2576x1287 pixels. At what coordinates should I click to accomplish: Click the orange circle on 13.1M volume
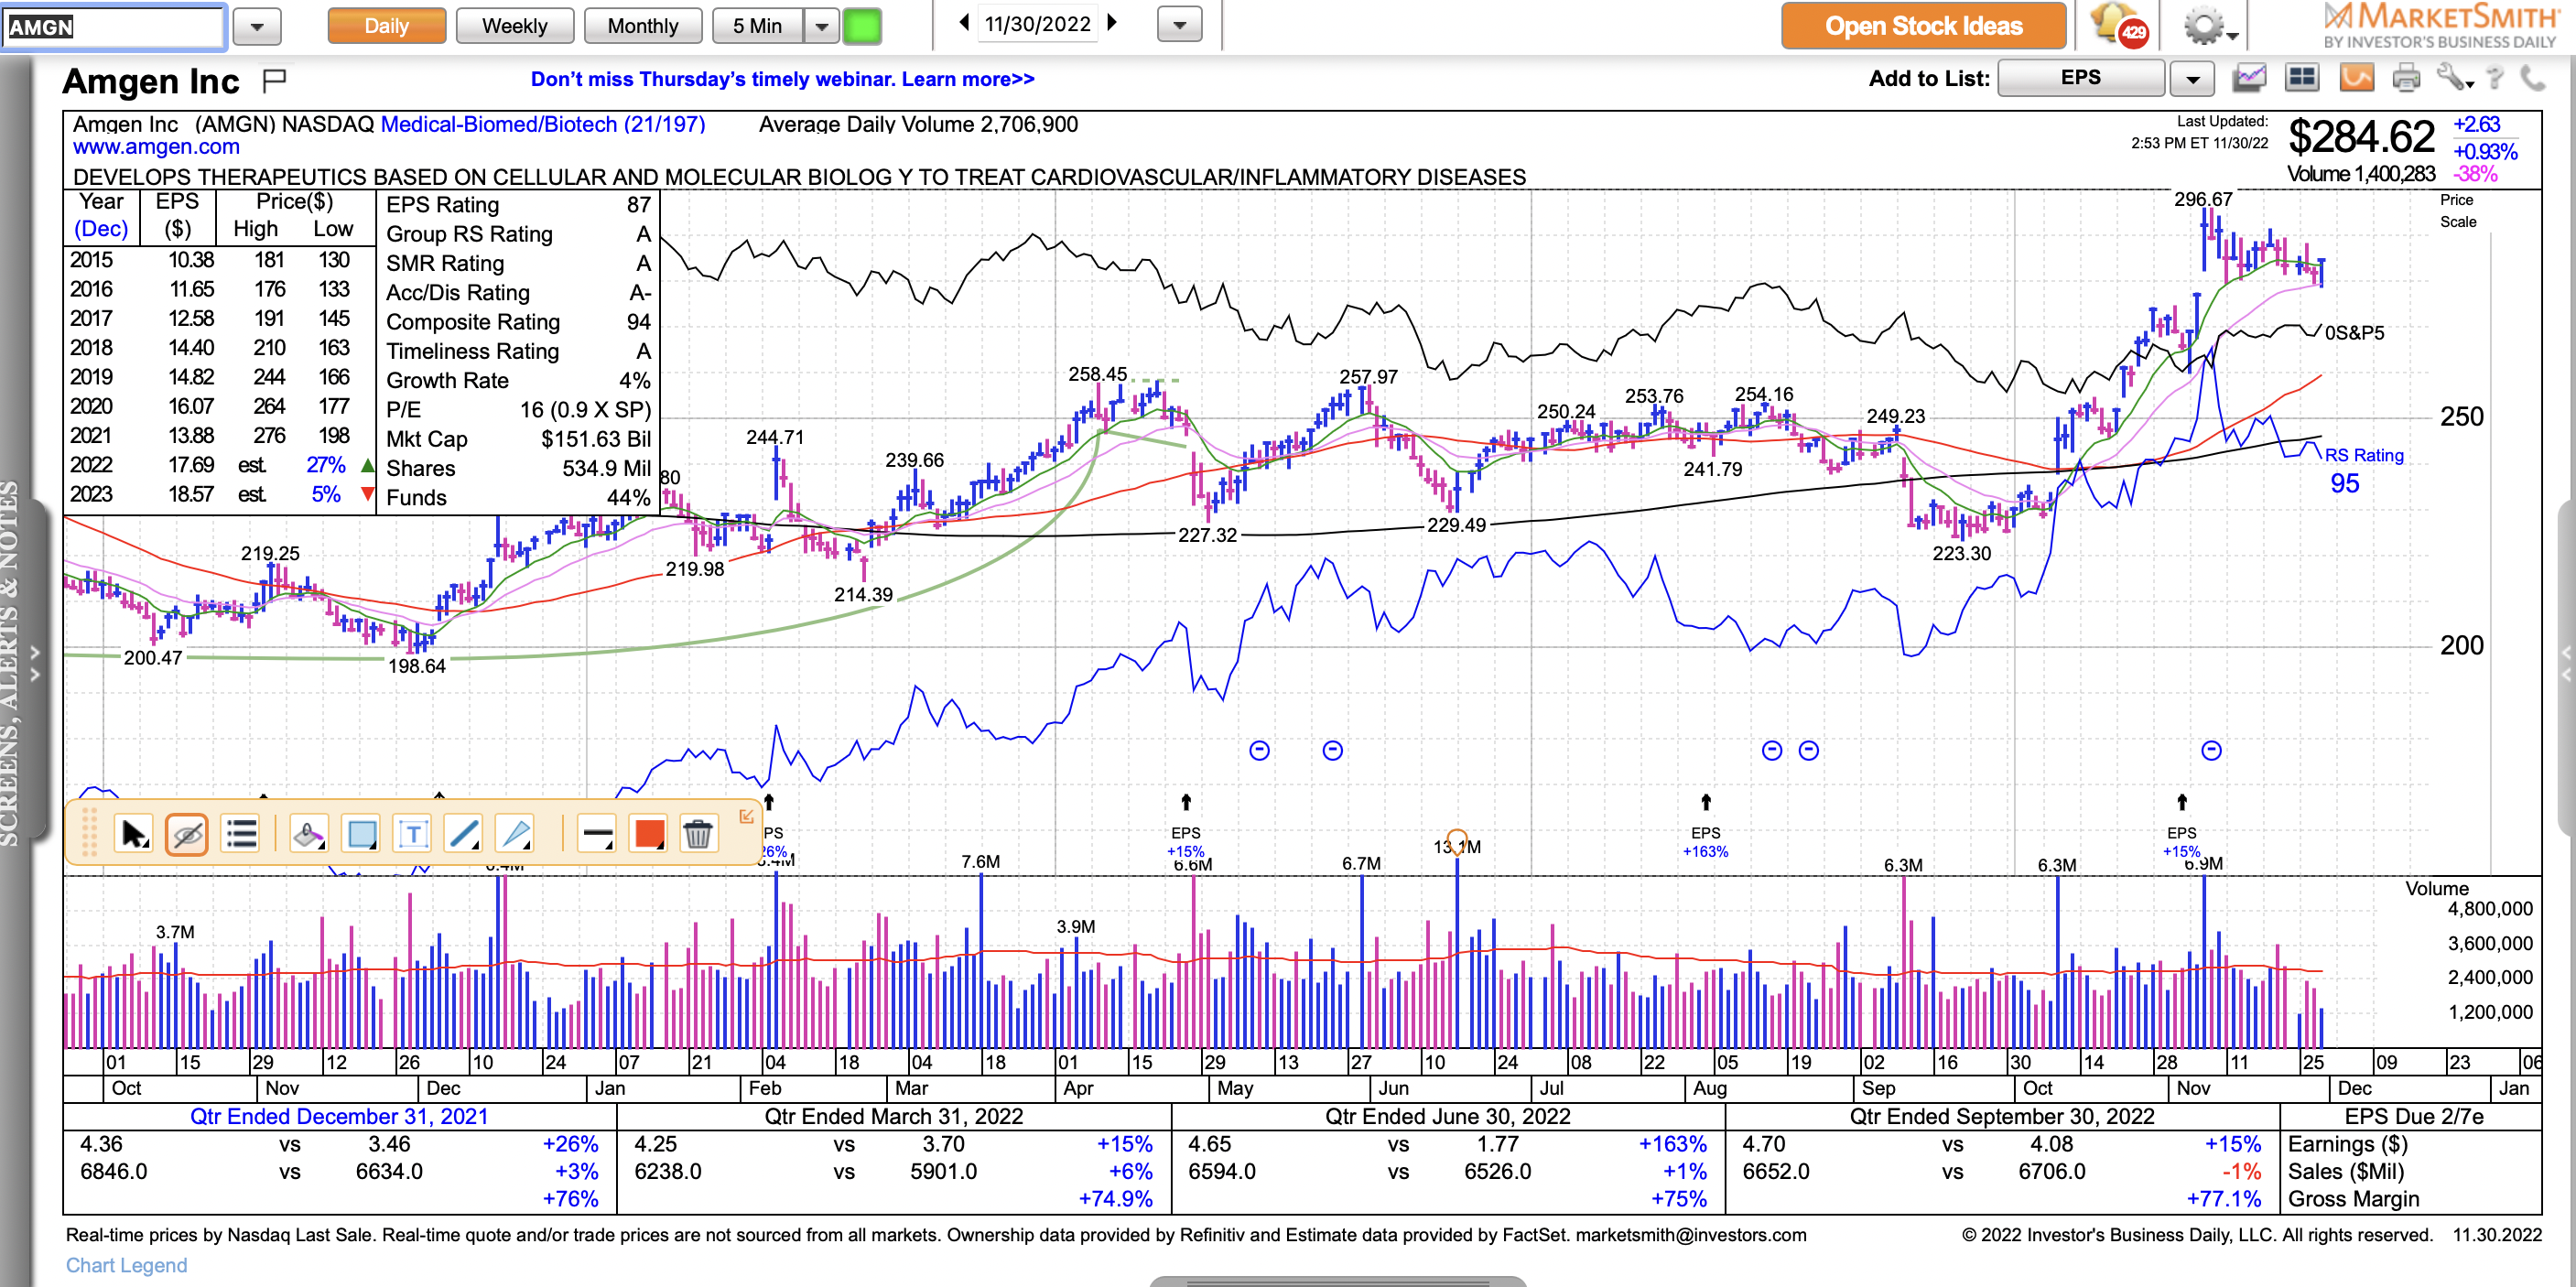[x=1457, y=840]
